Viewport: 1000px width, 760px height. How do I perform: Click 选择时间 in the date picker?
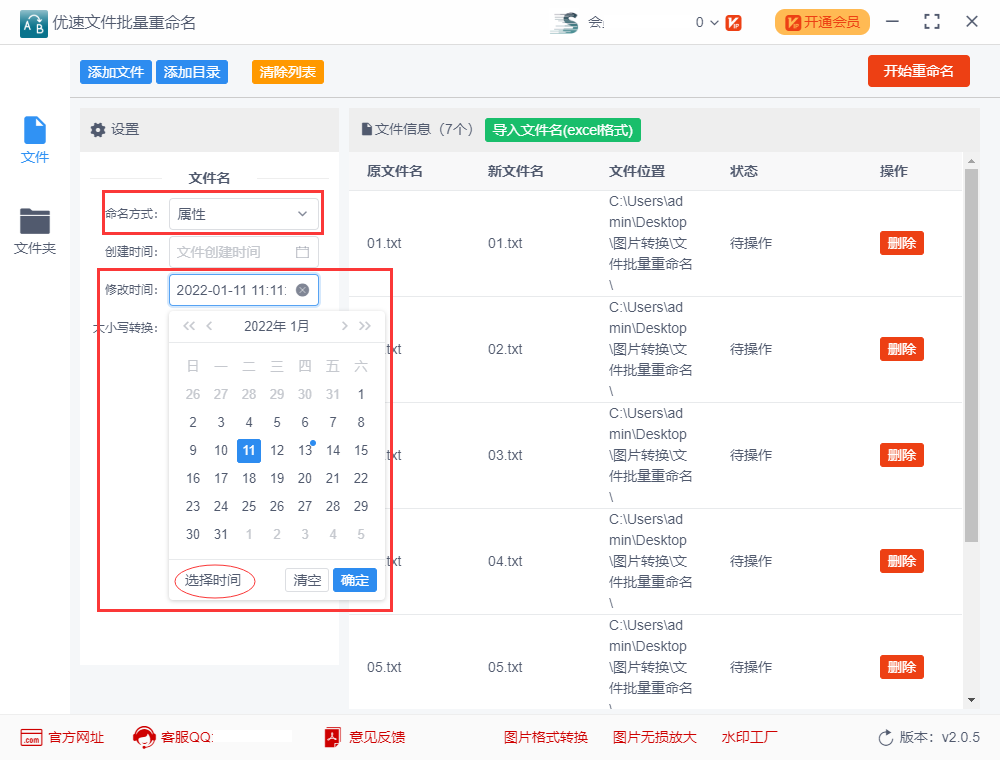point(213,580)
